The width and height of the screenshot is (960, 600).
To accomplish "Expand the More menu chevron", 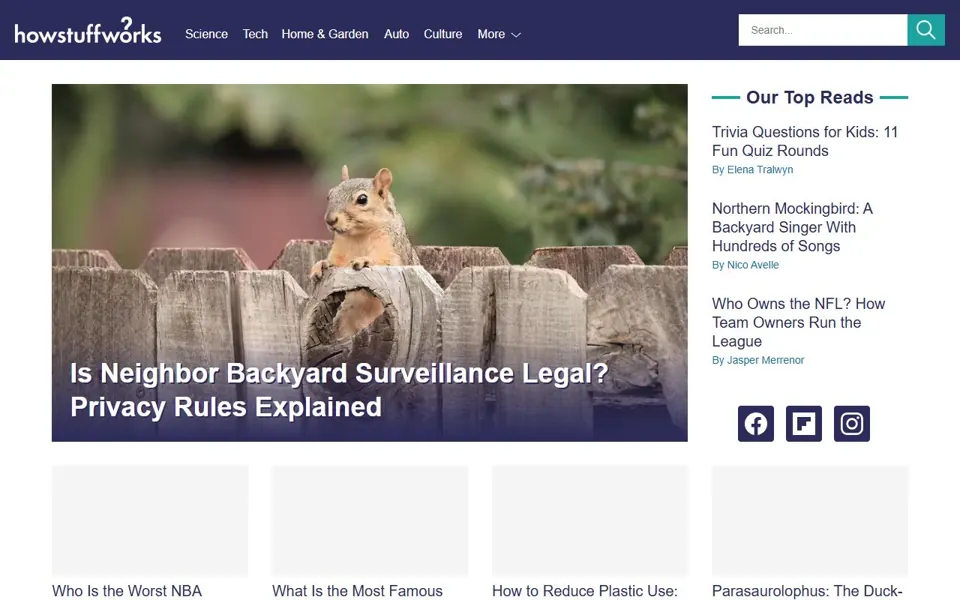I will point(516,35).
